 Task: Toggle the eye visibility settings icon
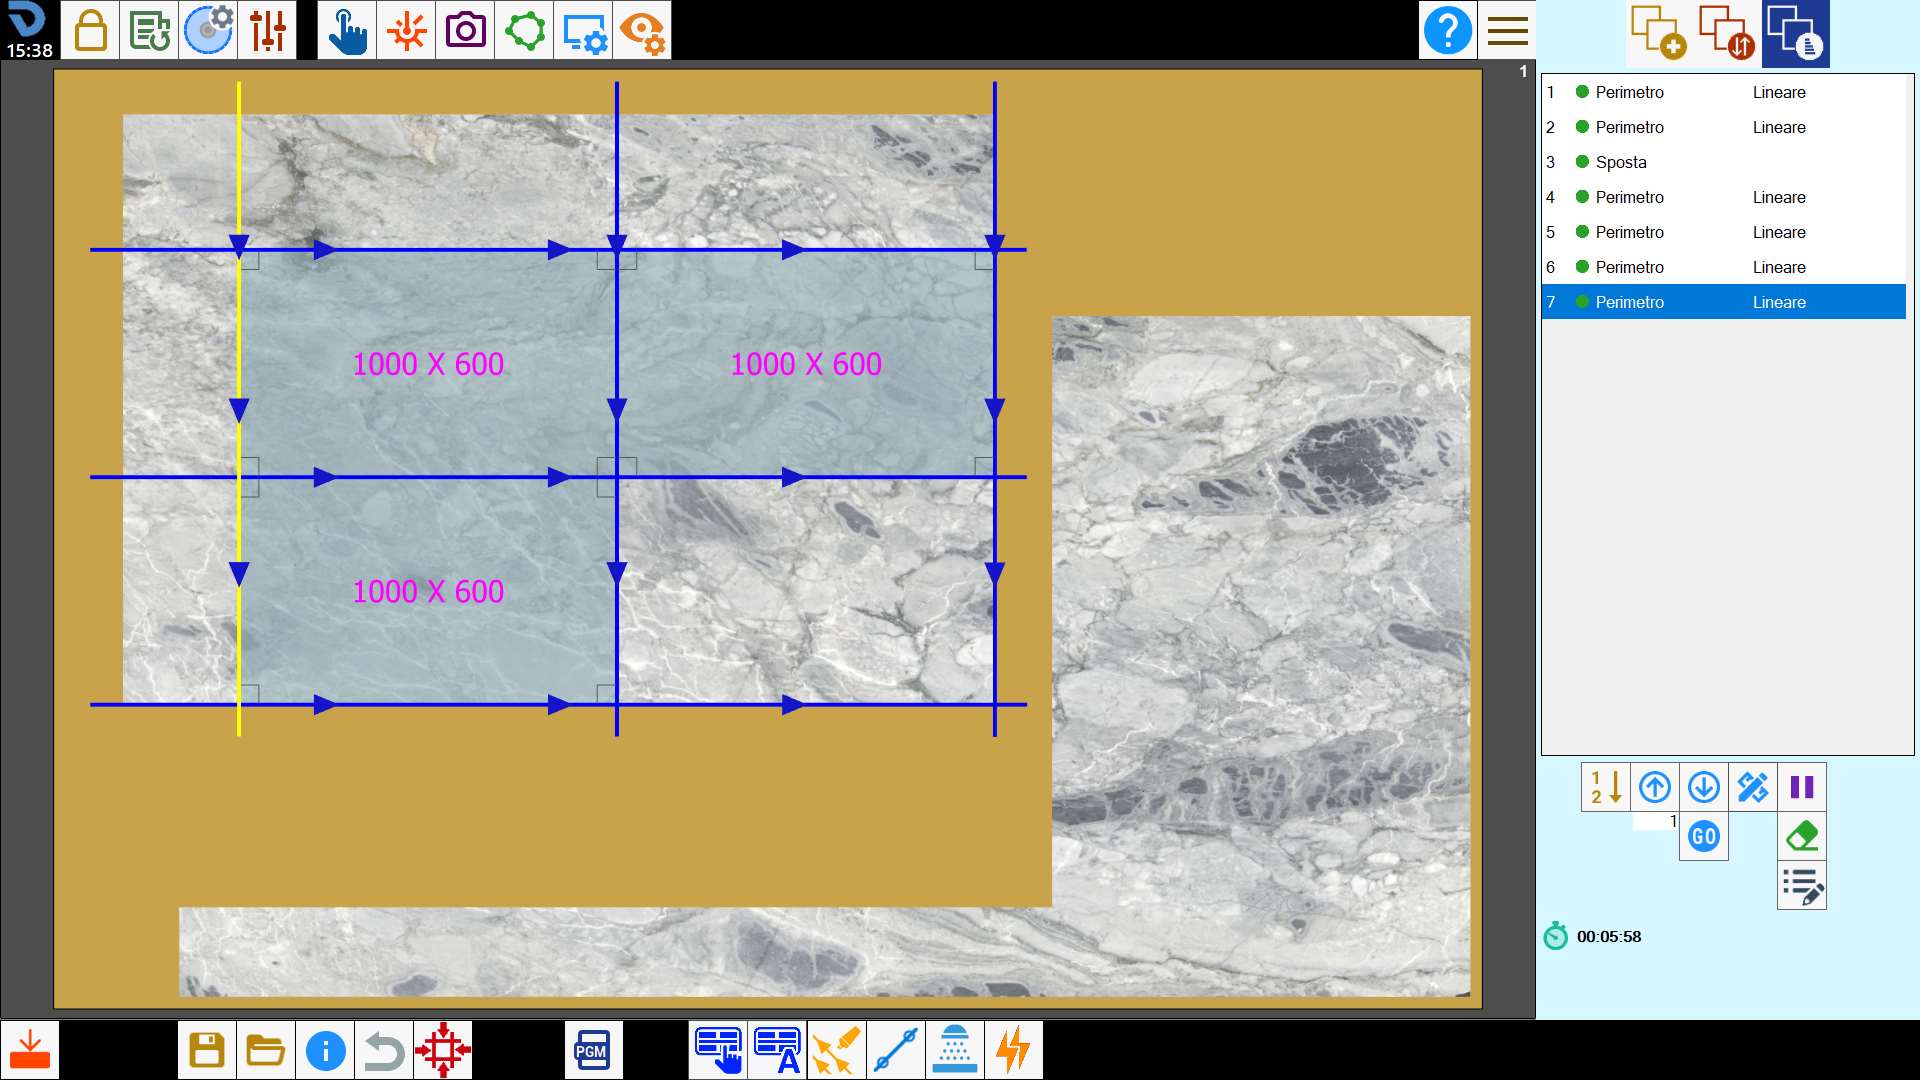point(642,30)
